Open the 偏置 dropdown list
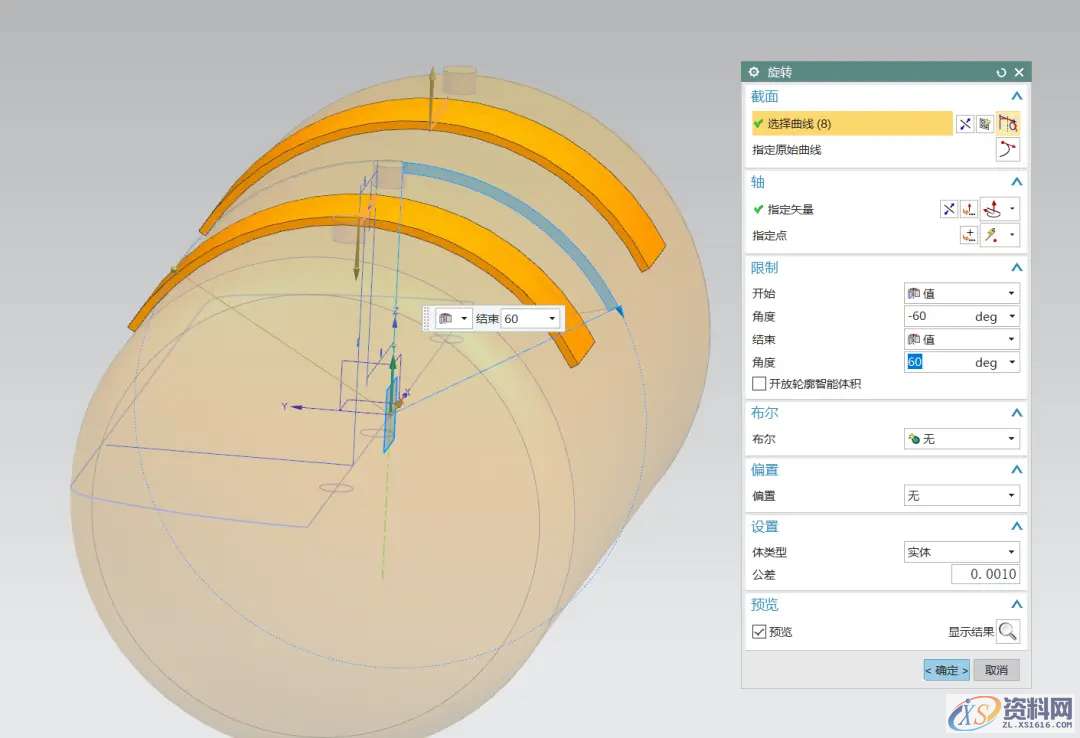Screen dimensions: 1080x738 click(x=961, y=496)
